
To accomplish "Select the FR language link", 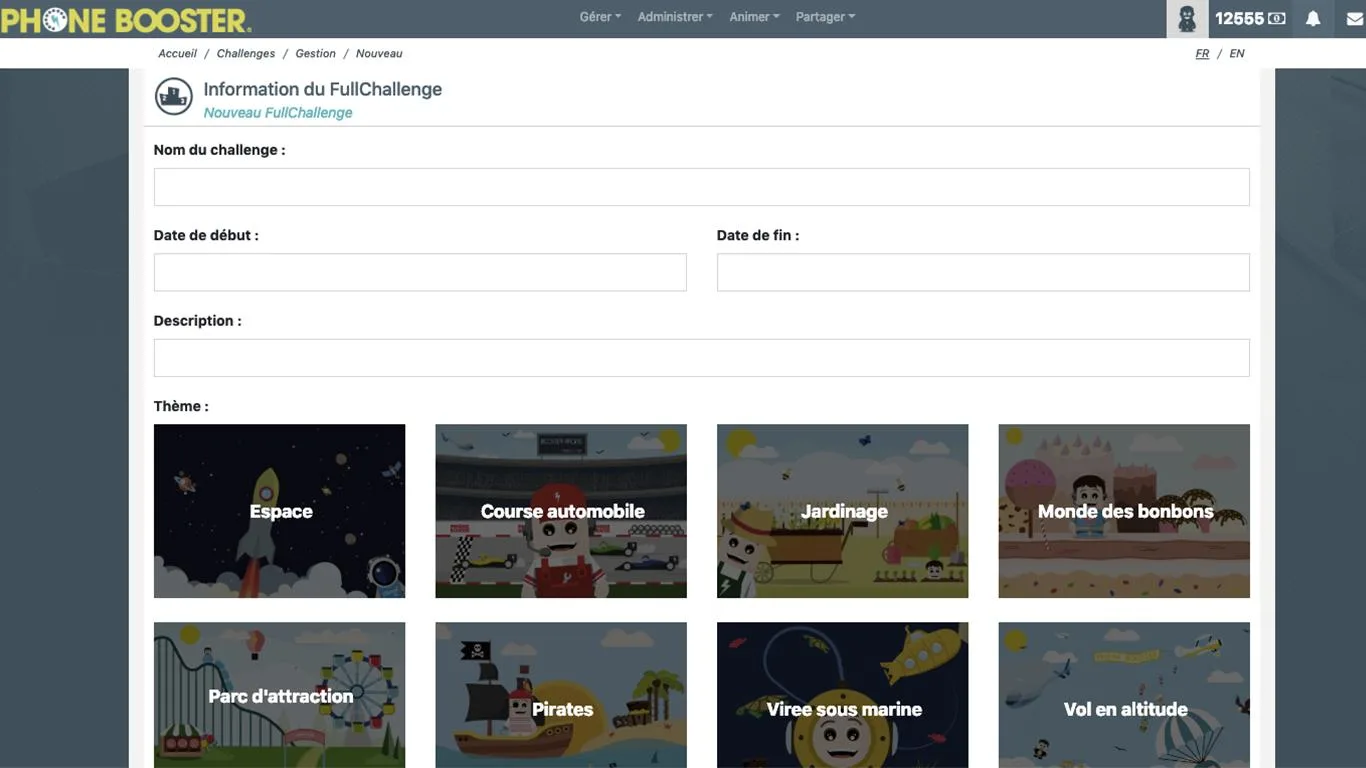I will point(1202,54).
